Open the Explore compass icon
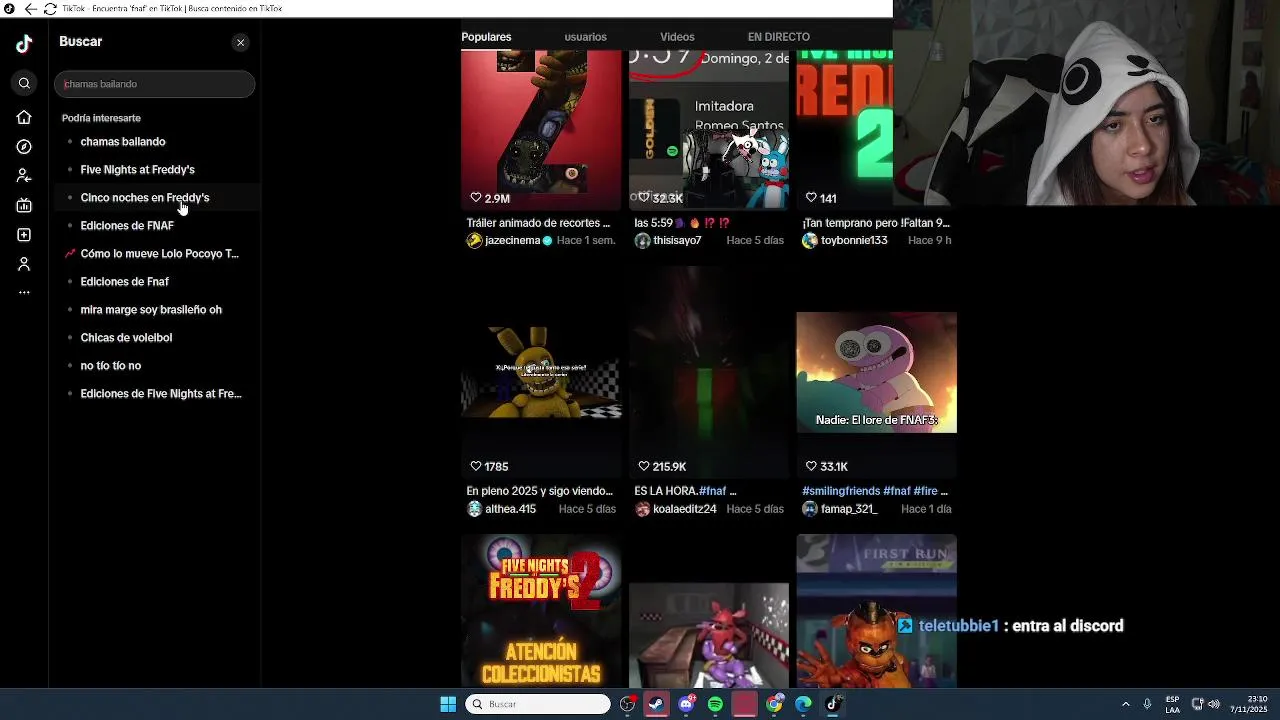This screenshot has width=1280, height=720. [24, 146]
